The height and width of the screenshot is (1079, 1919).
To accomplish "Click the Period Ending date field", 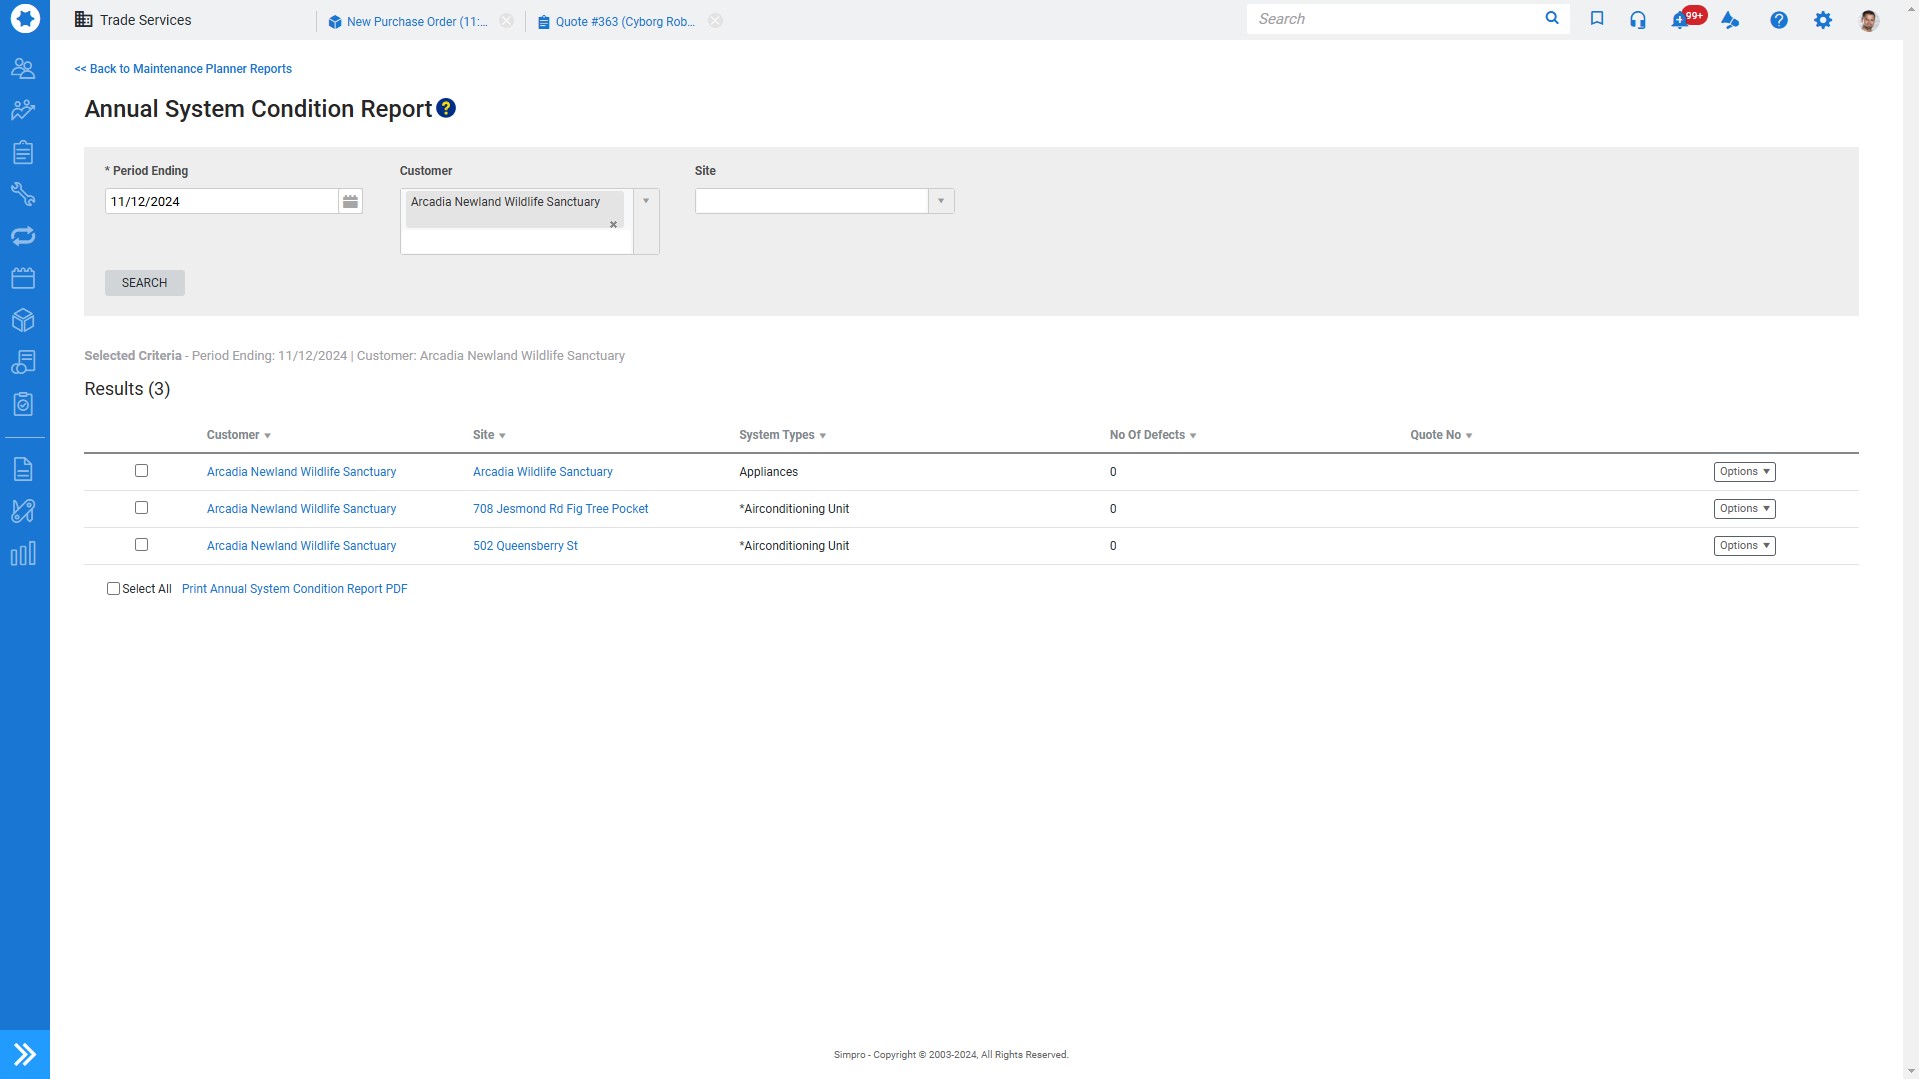I will pyautogui.click(x=221, y=202).
